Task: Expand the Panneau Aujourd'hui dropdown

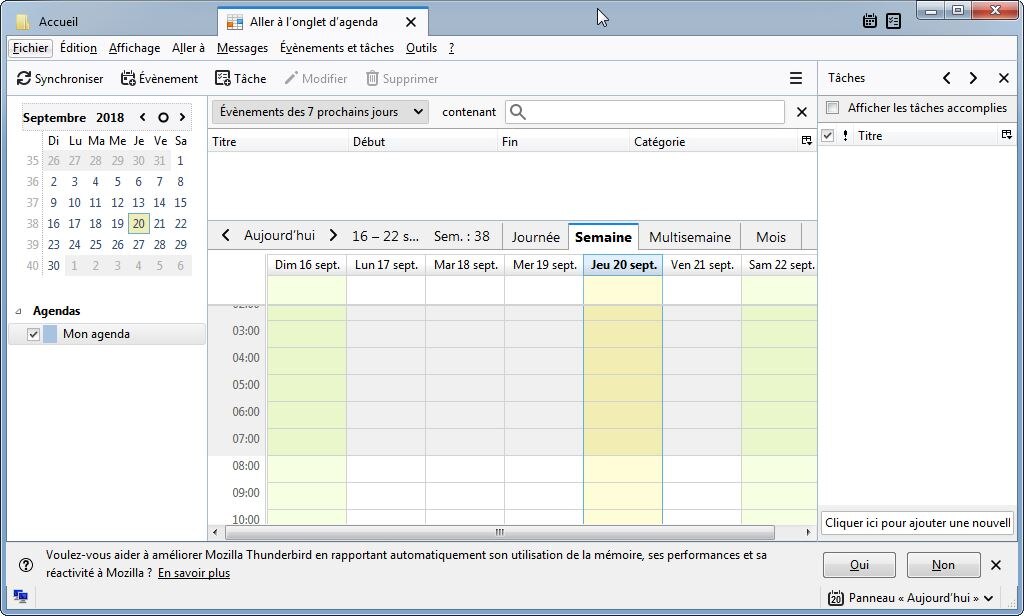Action: (988, 598)
